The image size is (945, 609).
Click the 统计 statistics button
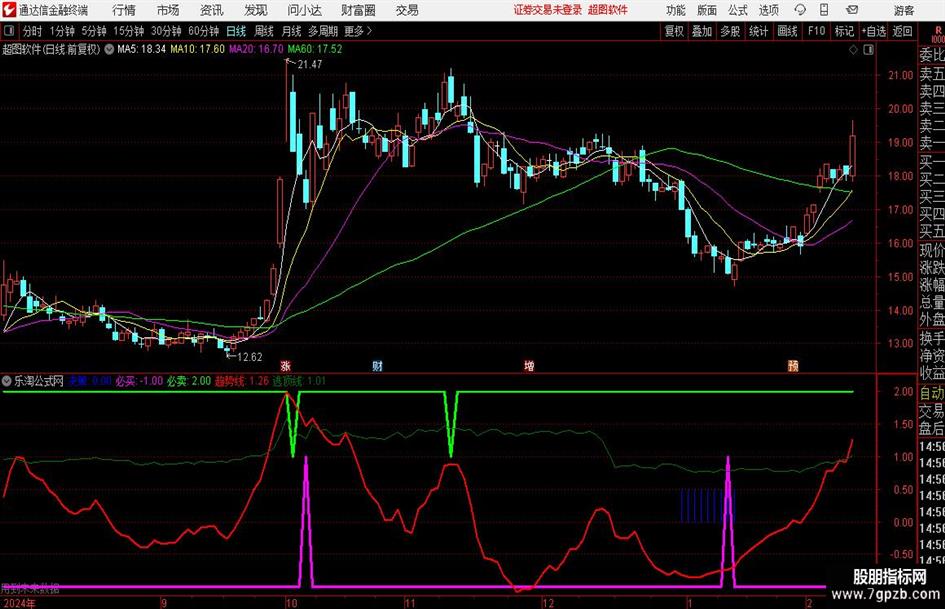coord(758,31)
